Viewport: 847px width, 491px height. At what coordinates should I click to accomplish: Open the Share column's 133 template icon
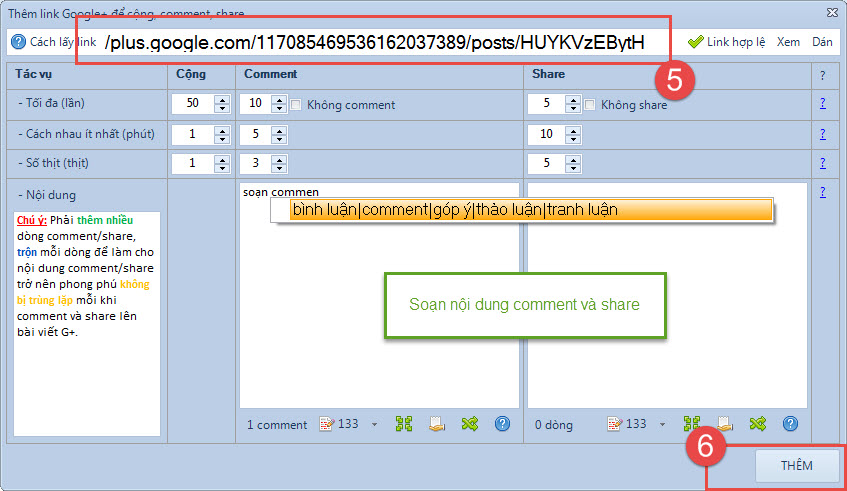615,424
